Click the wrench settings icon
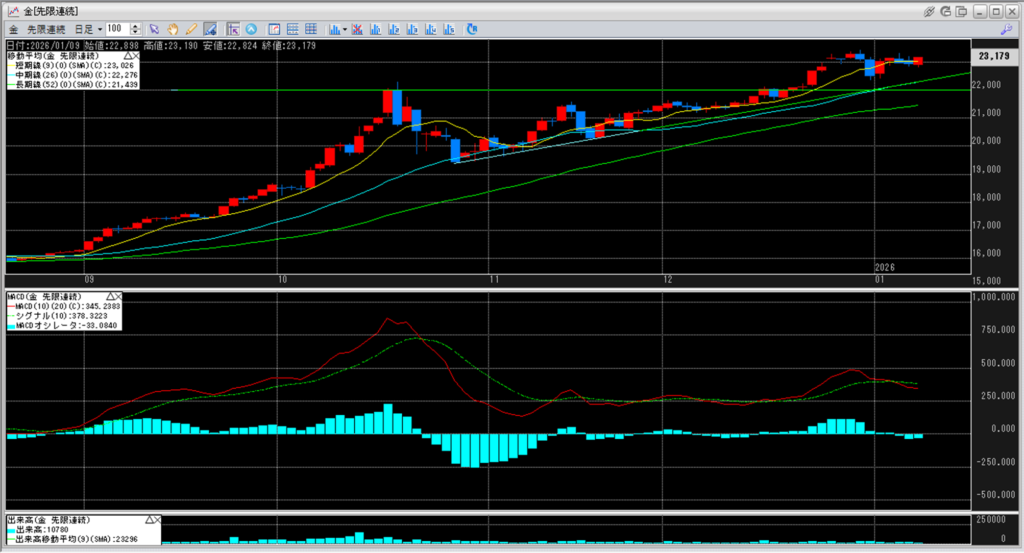1024x553 pixels. [x=1006, y=29]
